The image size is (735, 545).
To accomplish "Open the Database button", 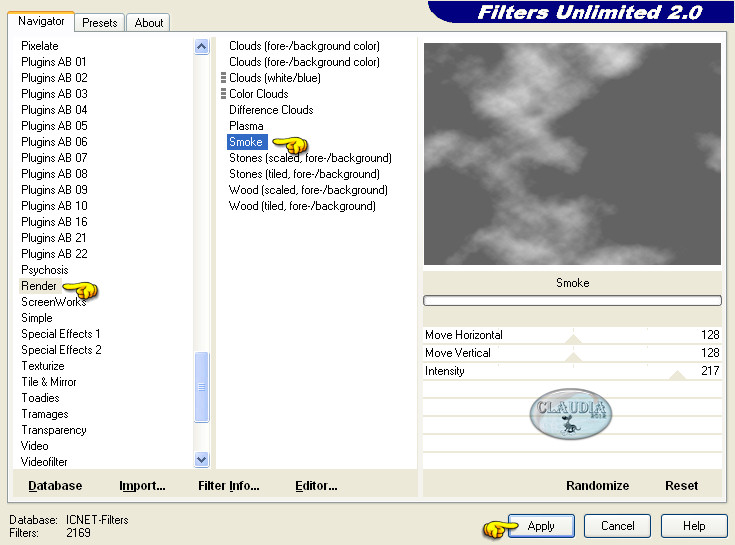I will click(55, 485).
